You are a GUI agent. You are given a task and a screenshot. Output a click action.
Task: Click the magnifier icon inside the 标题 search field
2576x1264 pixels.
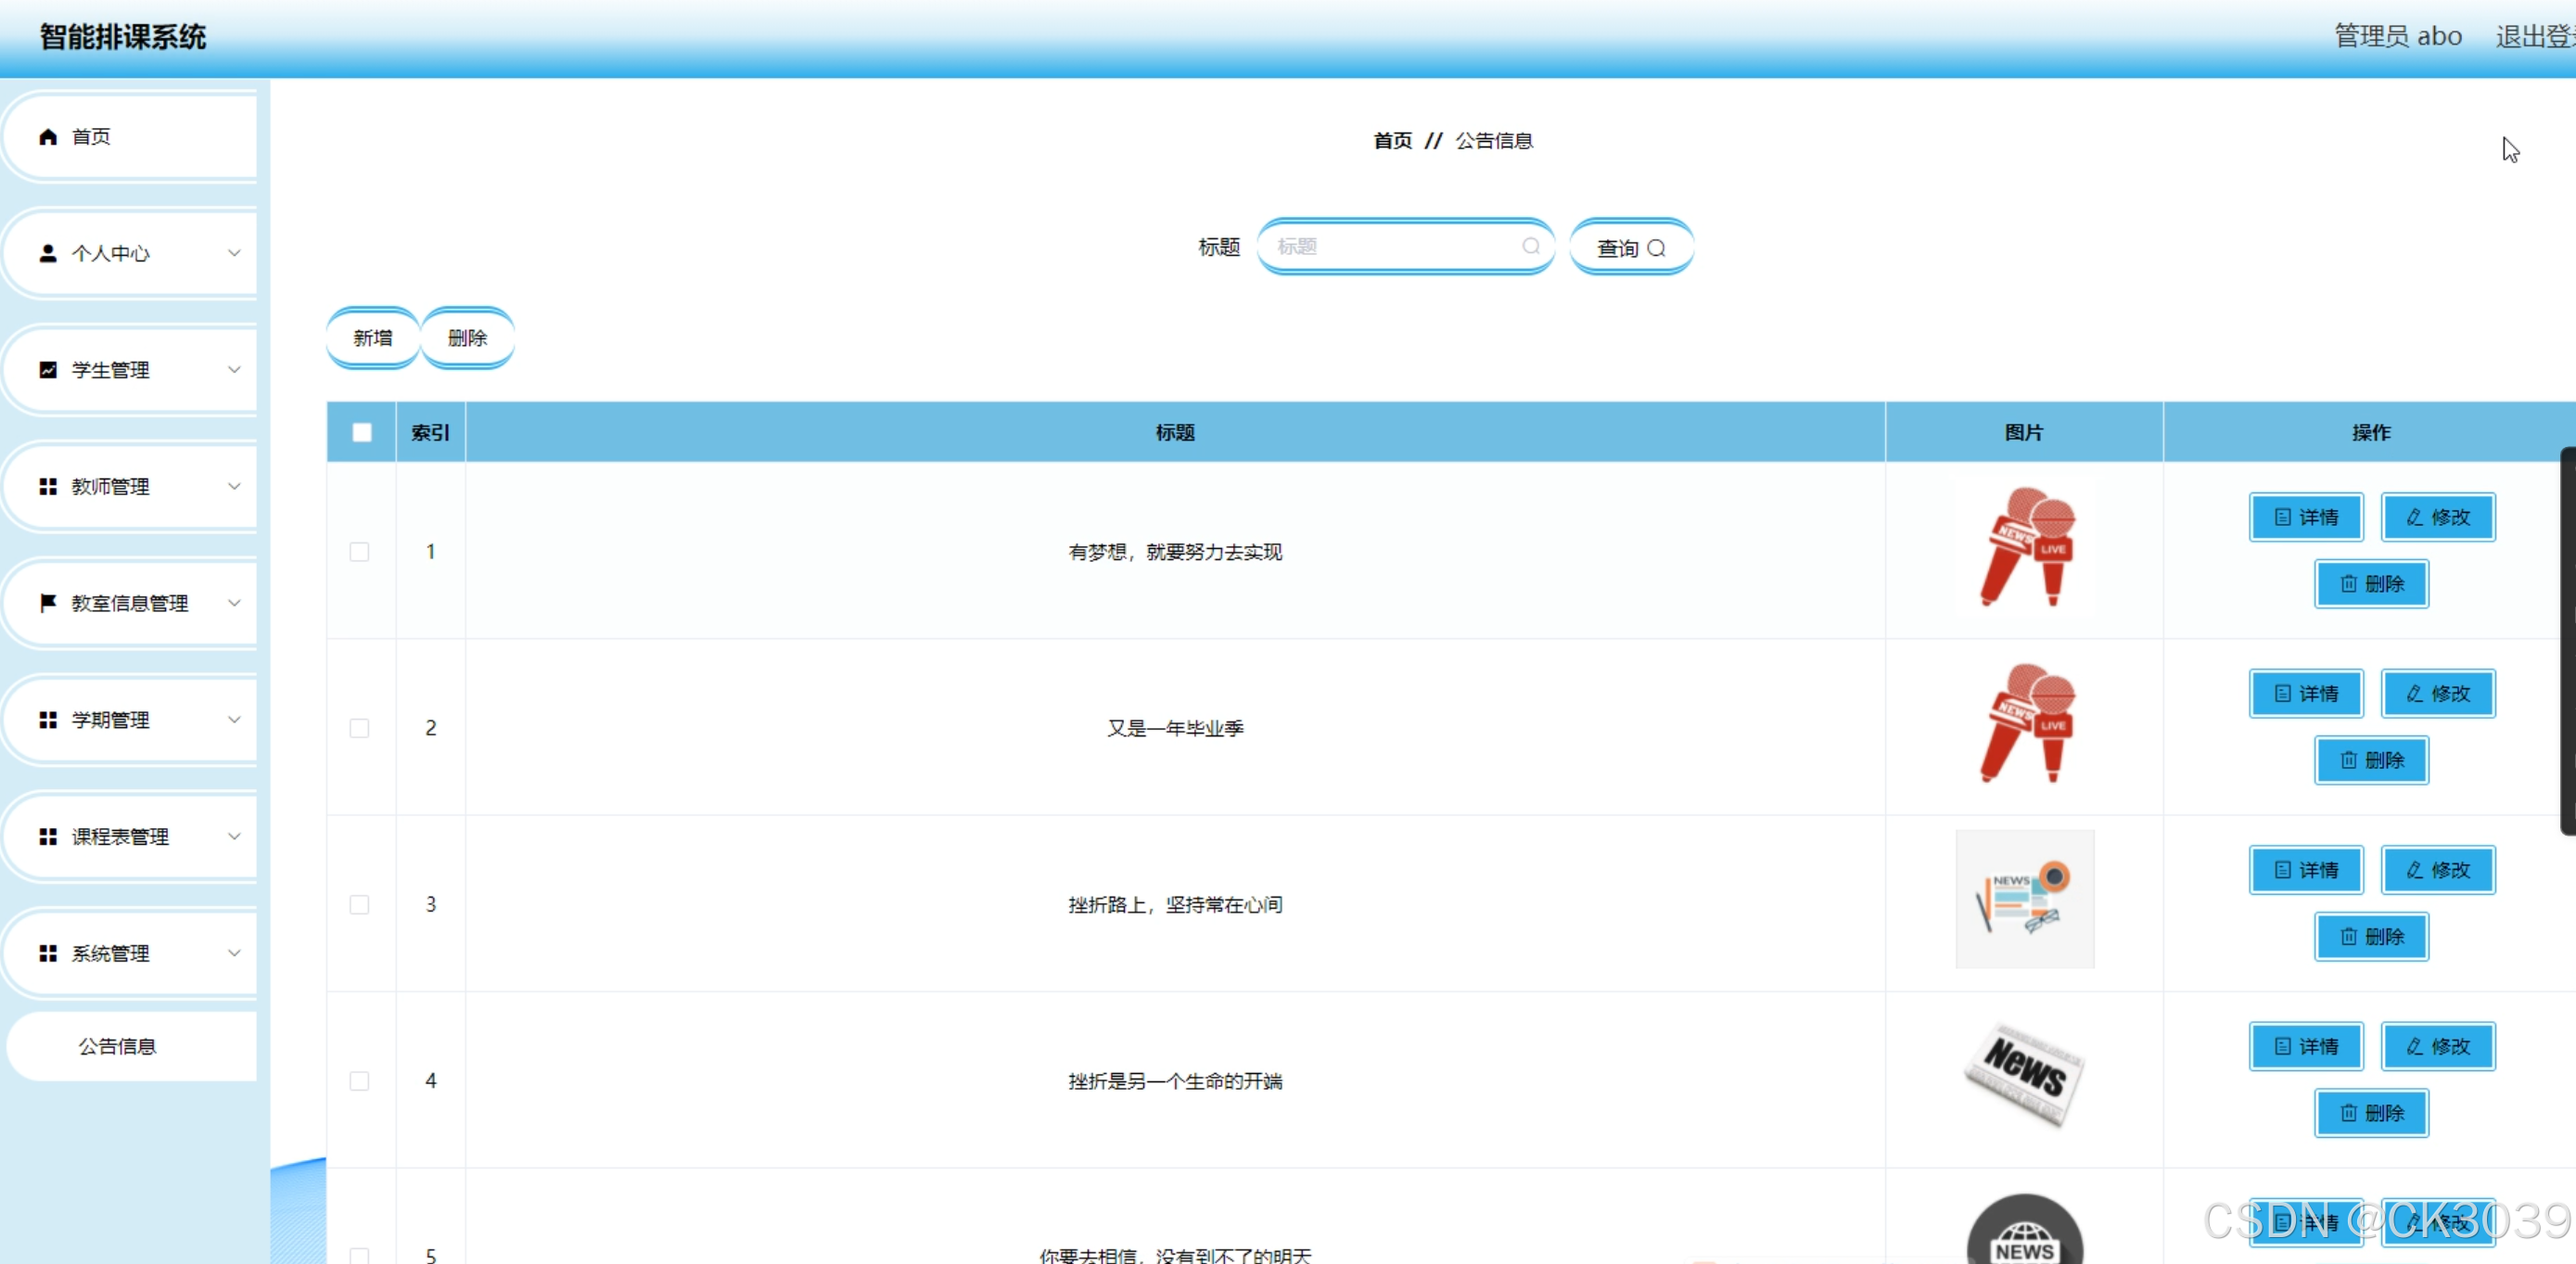pos(1530,246)
